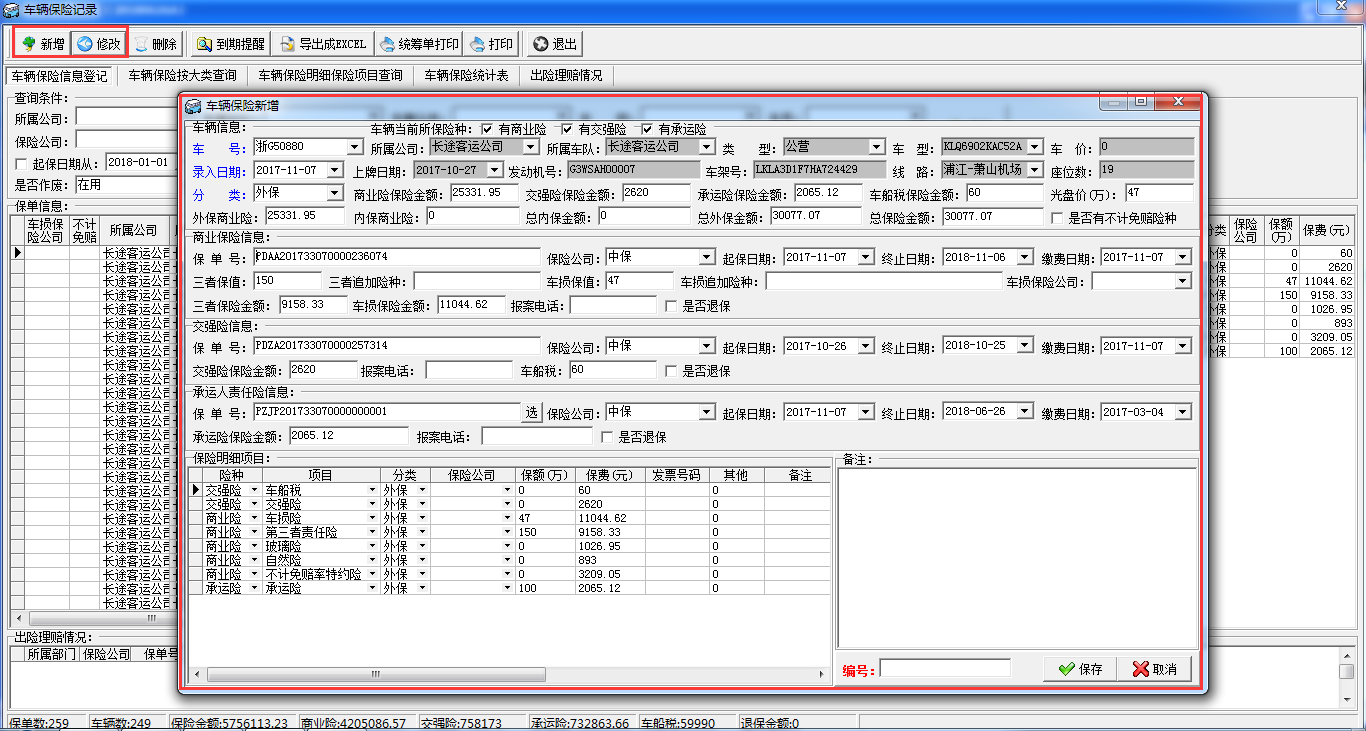Open 保险公司 dropdown in 商业保险信息

707,257
